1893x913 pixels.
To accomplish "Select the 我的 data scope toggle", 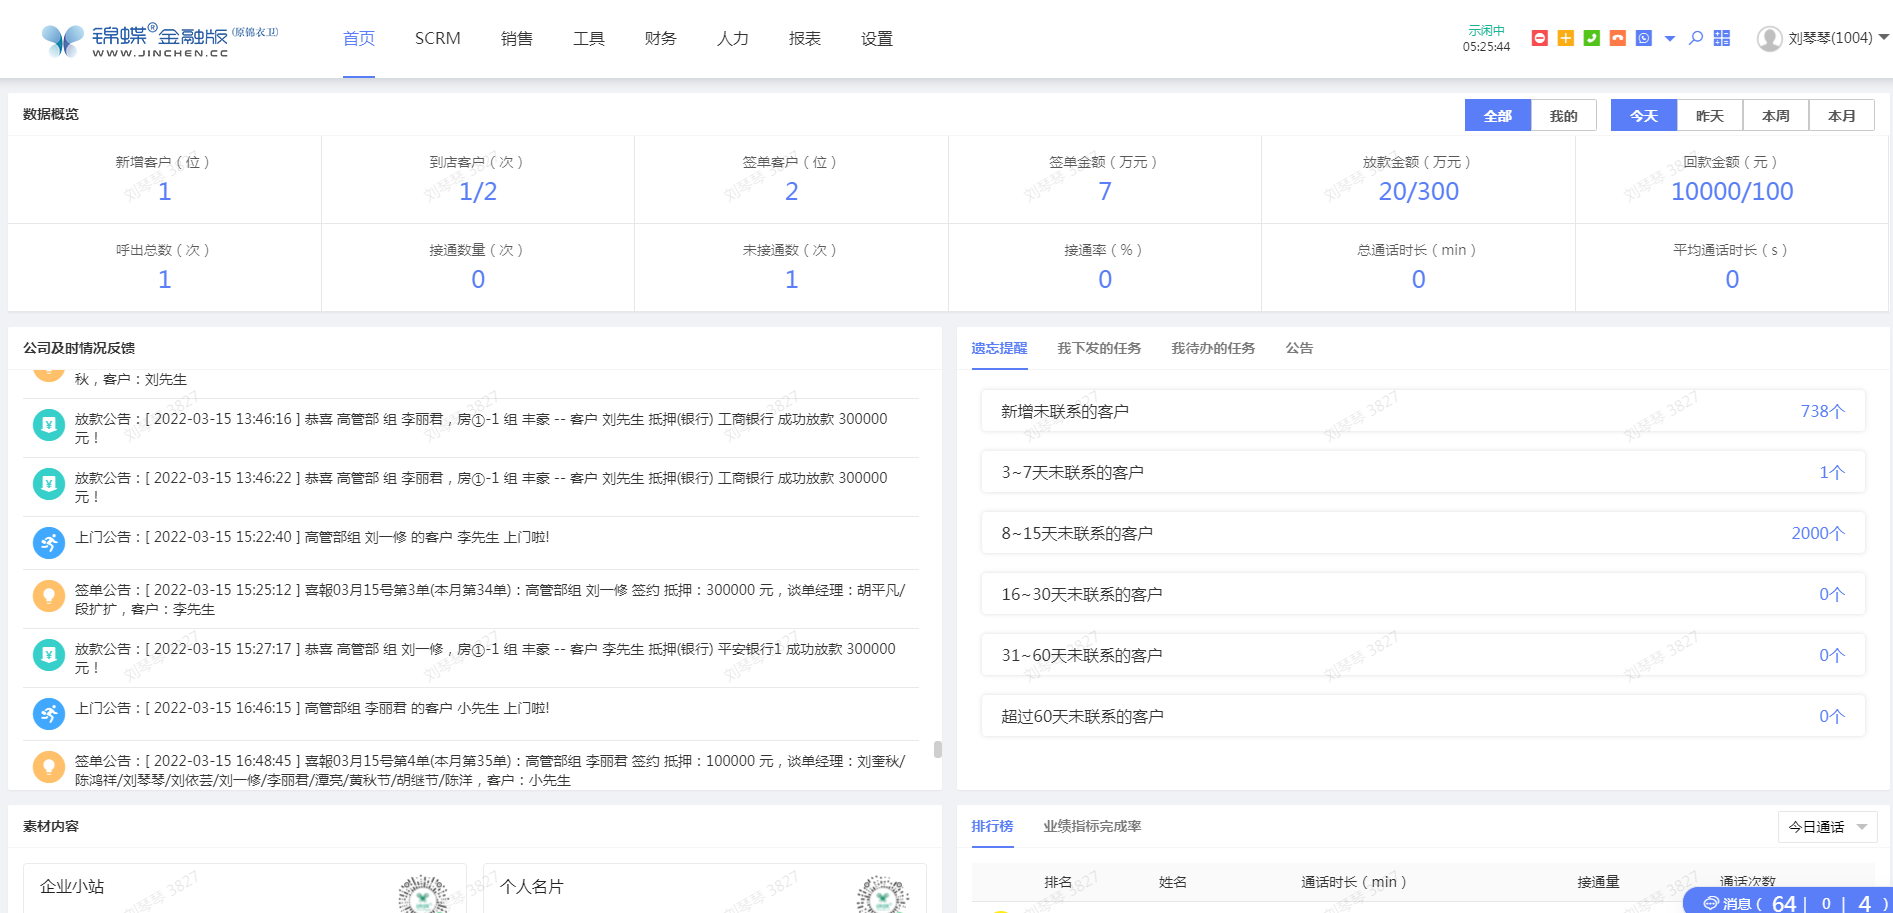I will point(1564,115).
